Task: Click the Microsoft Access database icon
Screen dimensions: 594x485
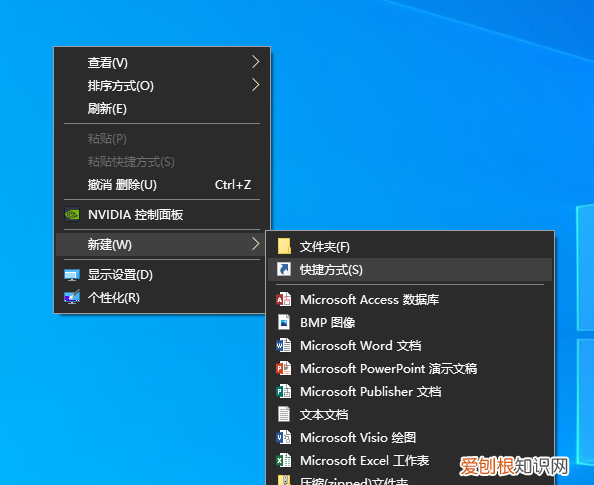Action: coord(284,299)
